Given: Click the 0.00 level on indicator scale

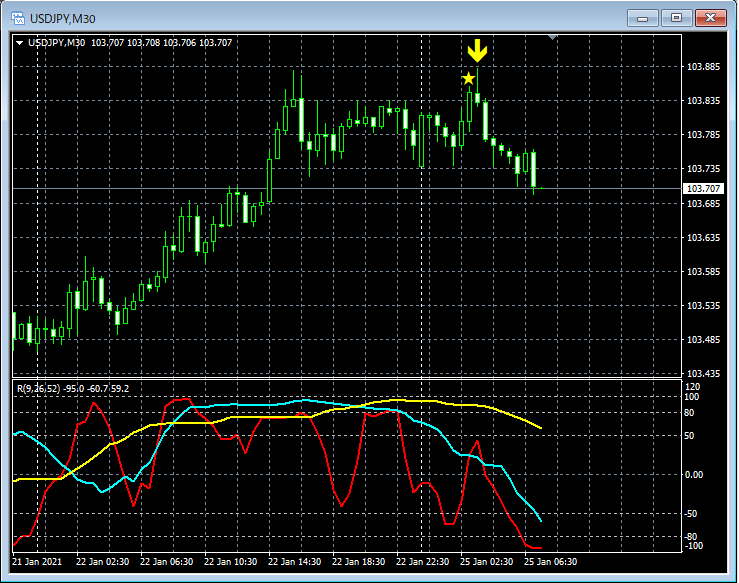Looking at the screenshot, I should (x=694, y=475).
